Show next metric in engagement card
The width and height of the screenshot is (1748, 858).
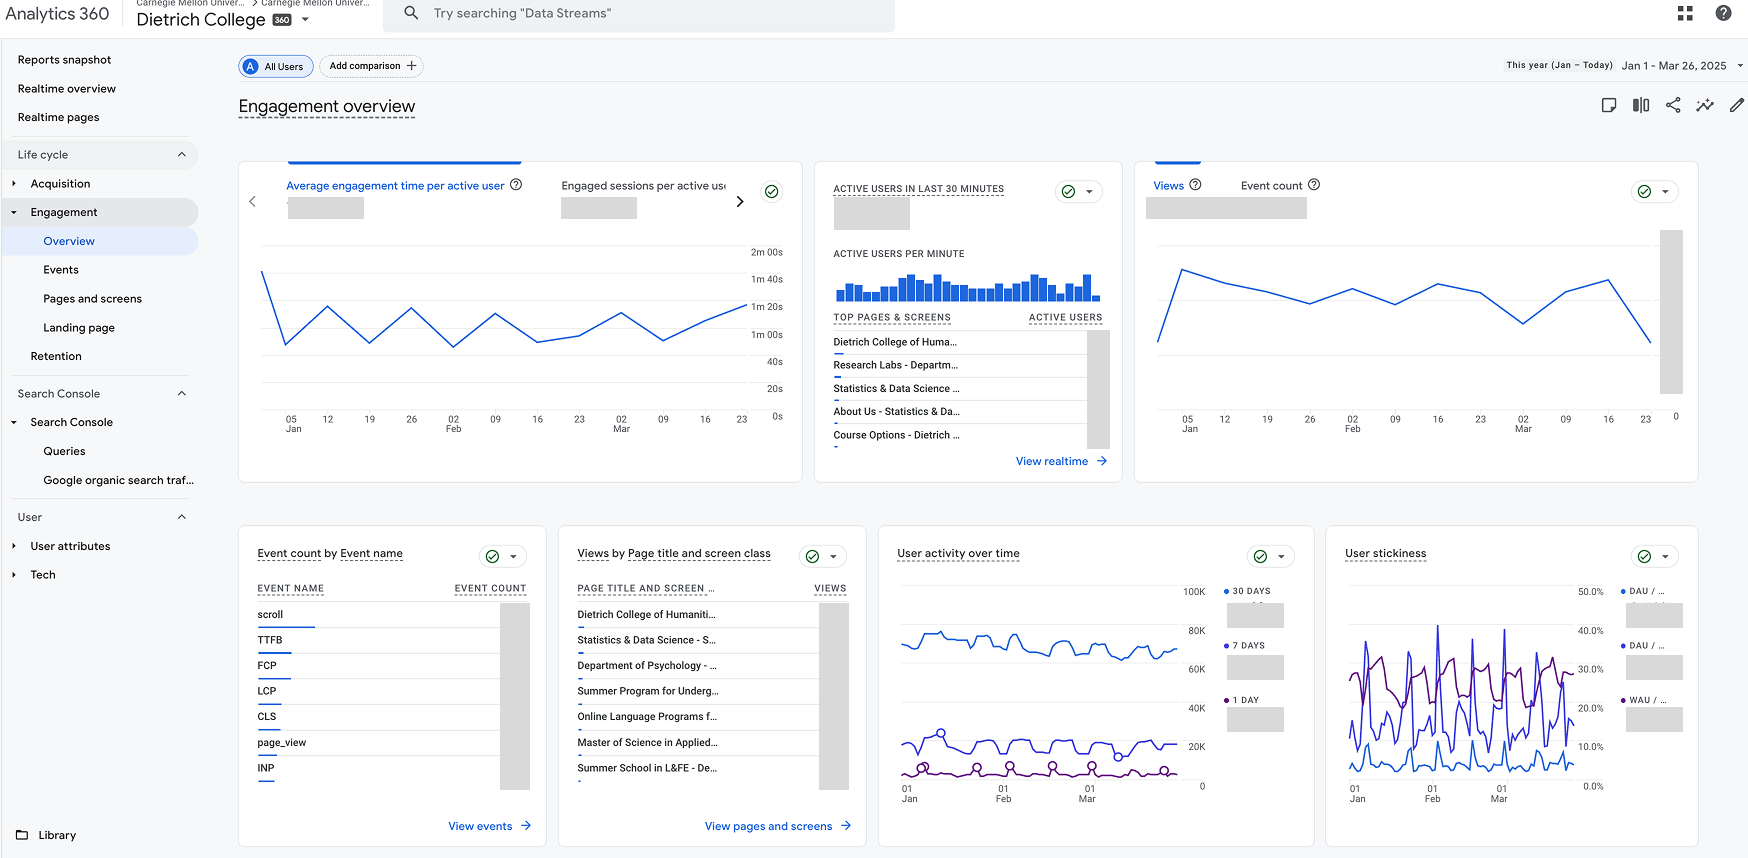(740, 201)
